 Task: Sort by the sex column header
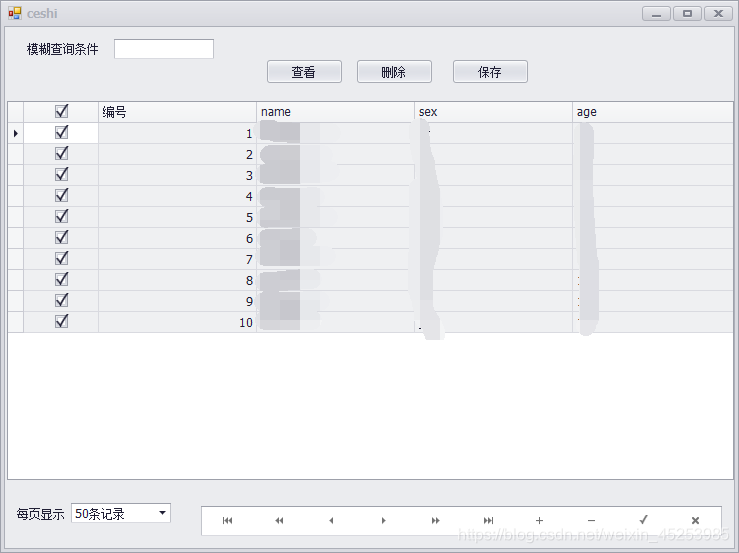pyautogui.click(x=493, y=112)
